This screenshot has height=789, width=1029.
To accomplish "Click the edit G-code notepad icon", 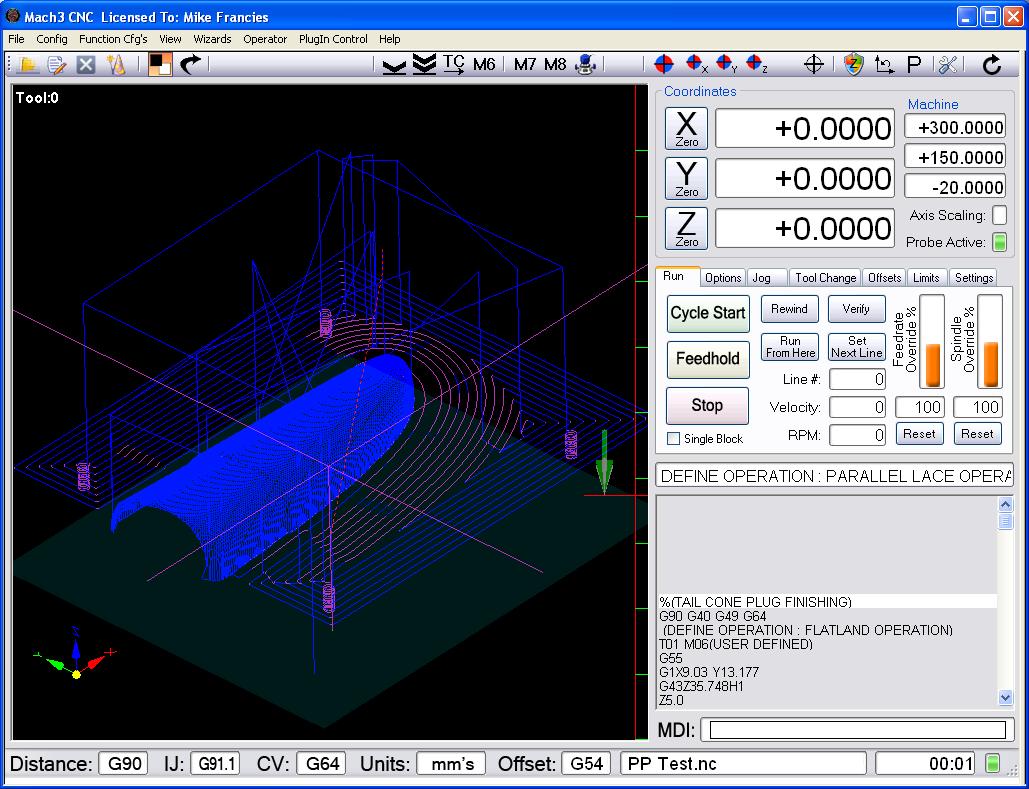I will [x=57, y=65].
